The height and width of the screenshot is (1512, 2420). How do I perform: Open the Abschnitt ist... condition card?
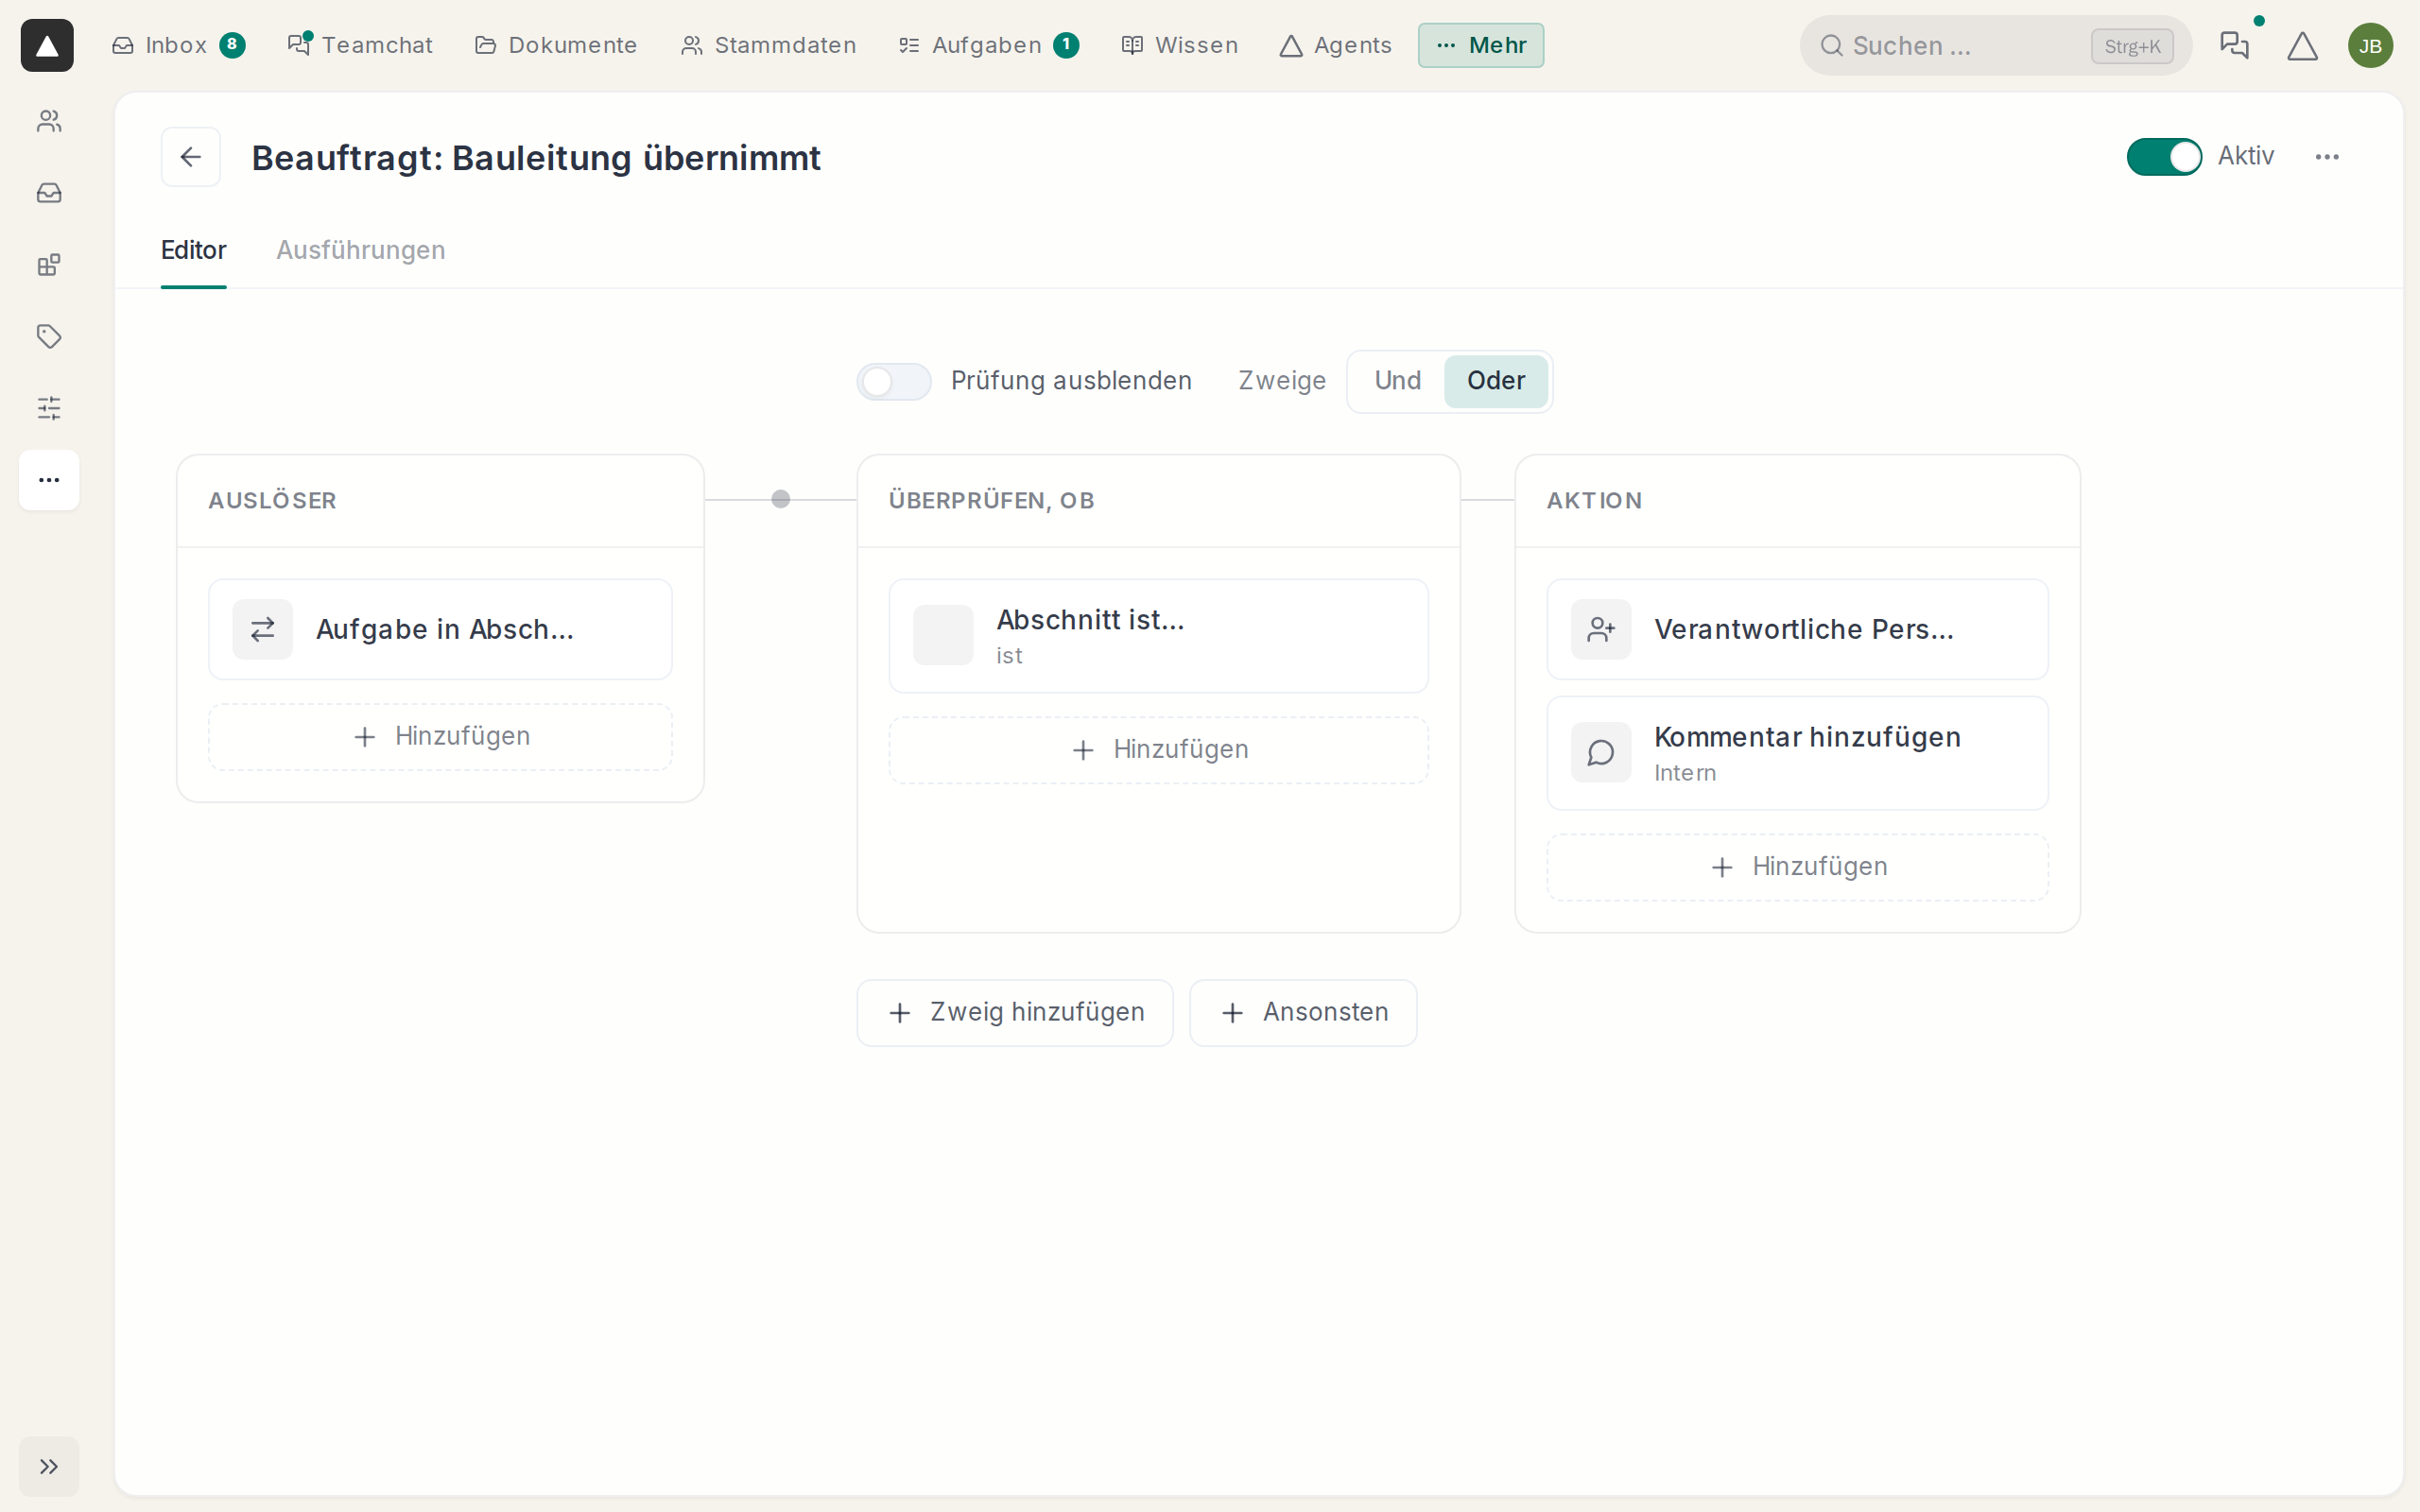pos(1158,636)
